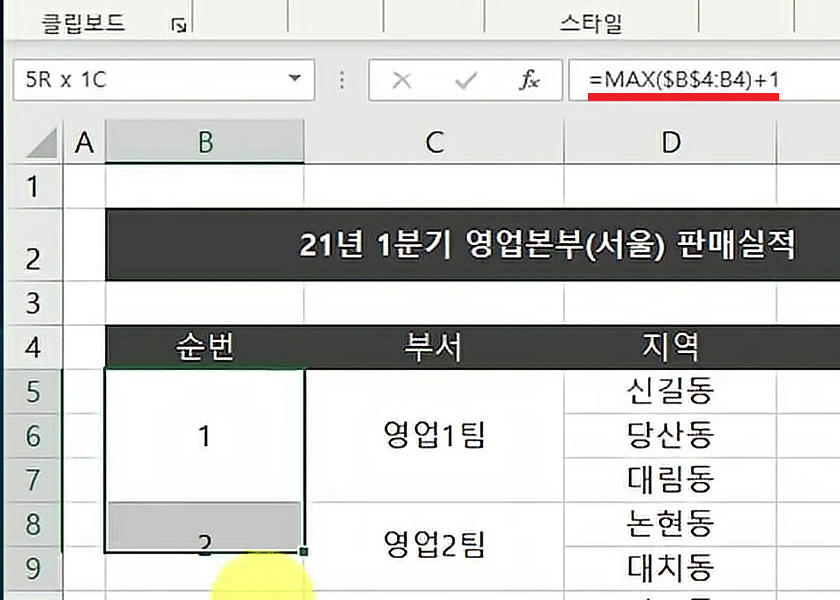Select column C header

434,142
